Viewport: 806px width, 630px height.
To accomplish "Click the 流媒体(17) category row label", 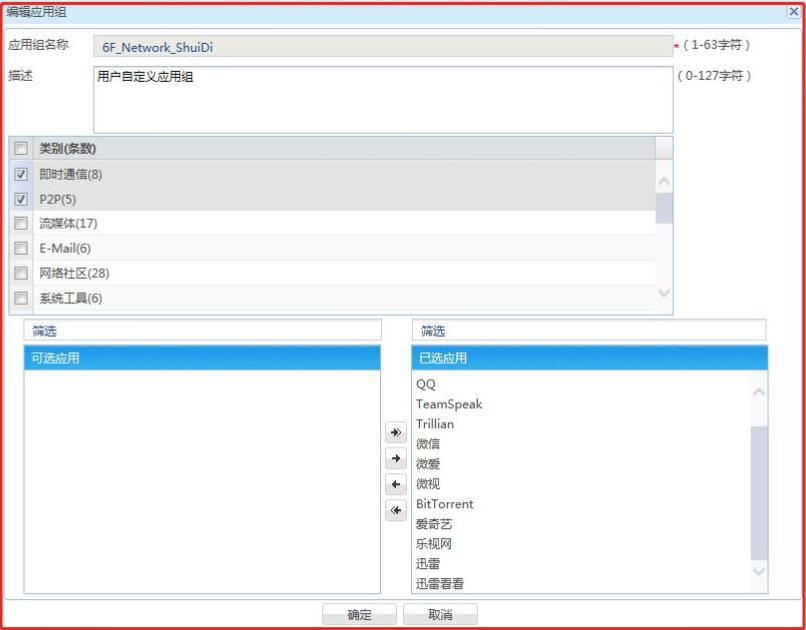I will point(68,223).
